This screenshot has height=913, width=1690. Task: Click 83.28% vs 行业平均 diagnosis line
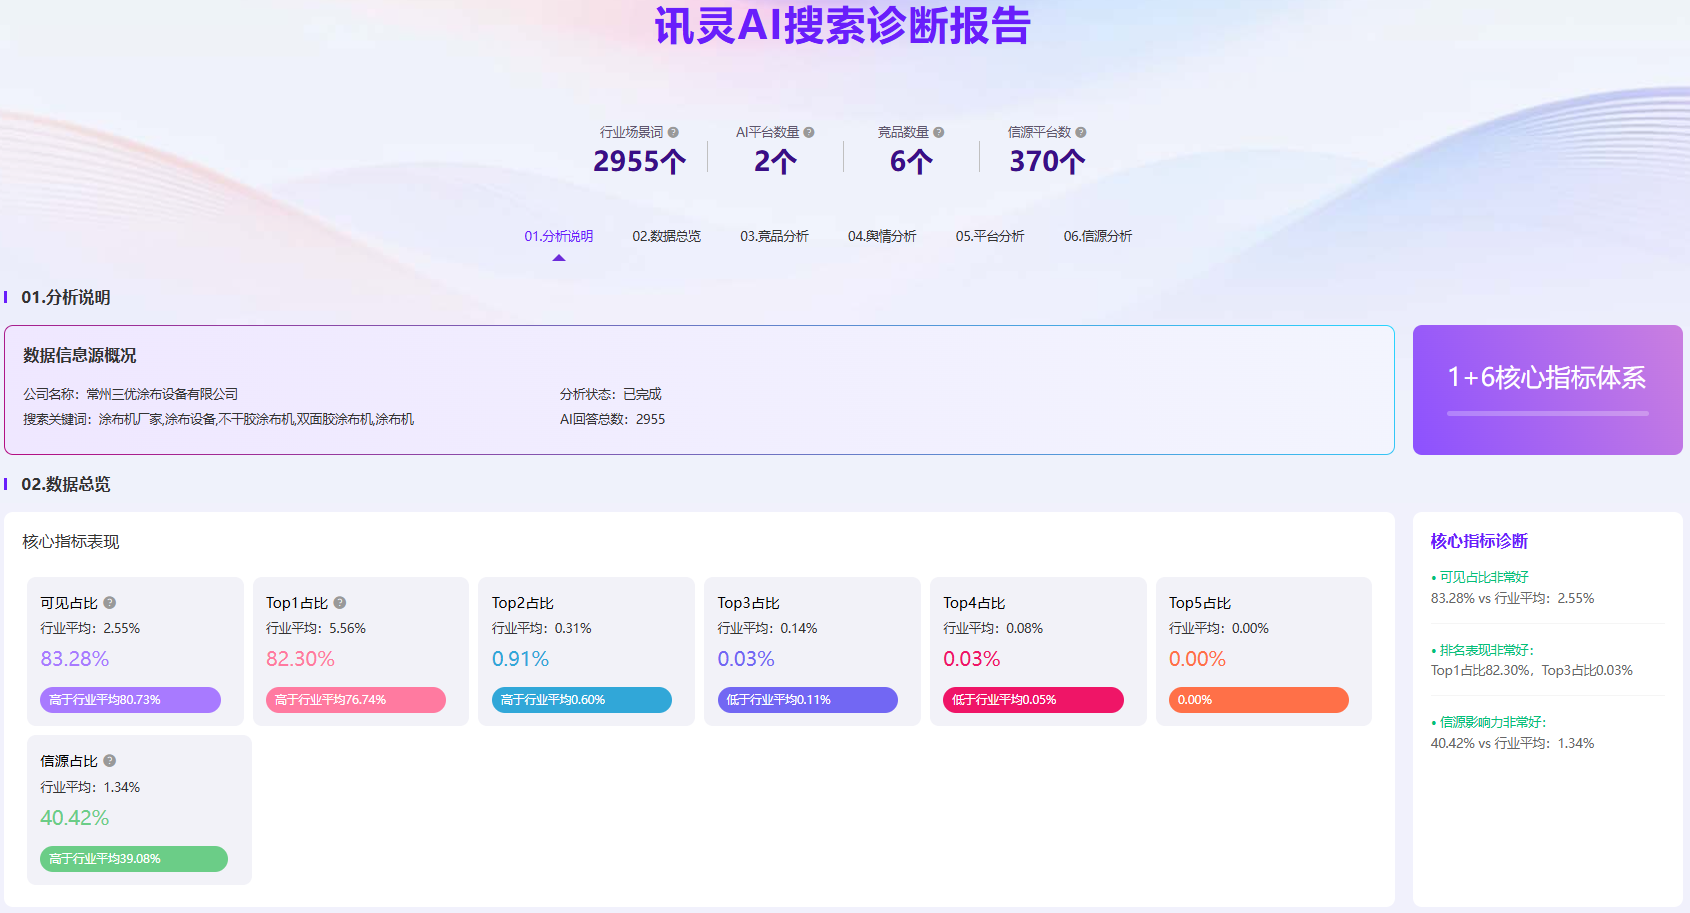click(x=1513, y=598)
